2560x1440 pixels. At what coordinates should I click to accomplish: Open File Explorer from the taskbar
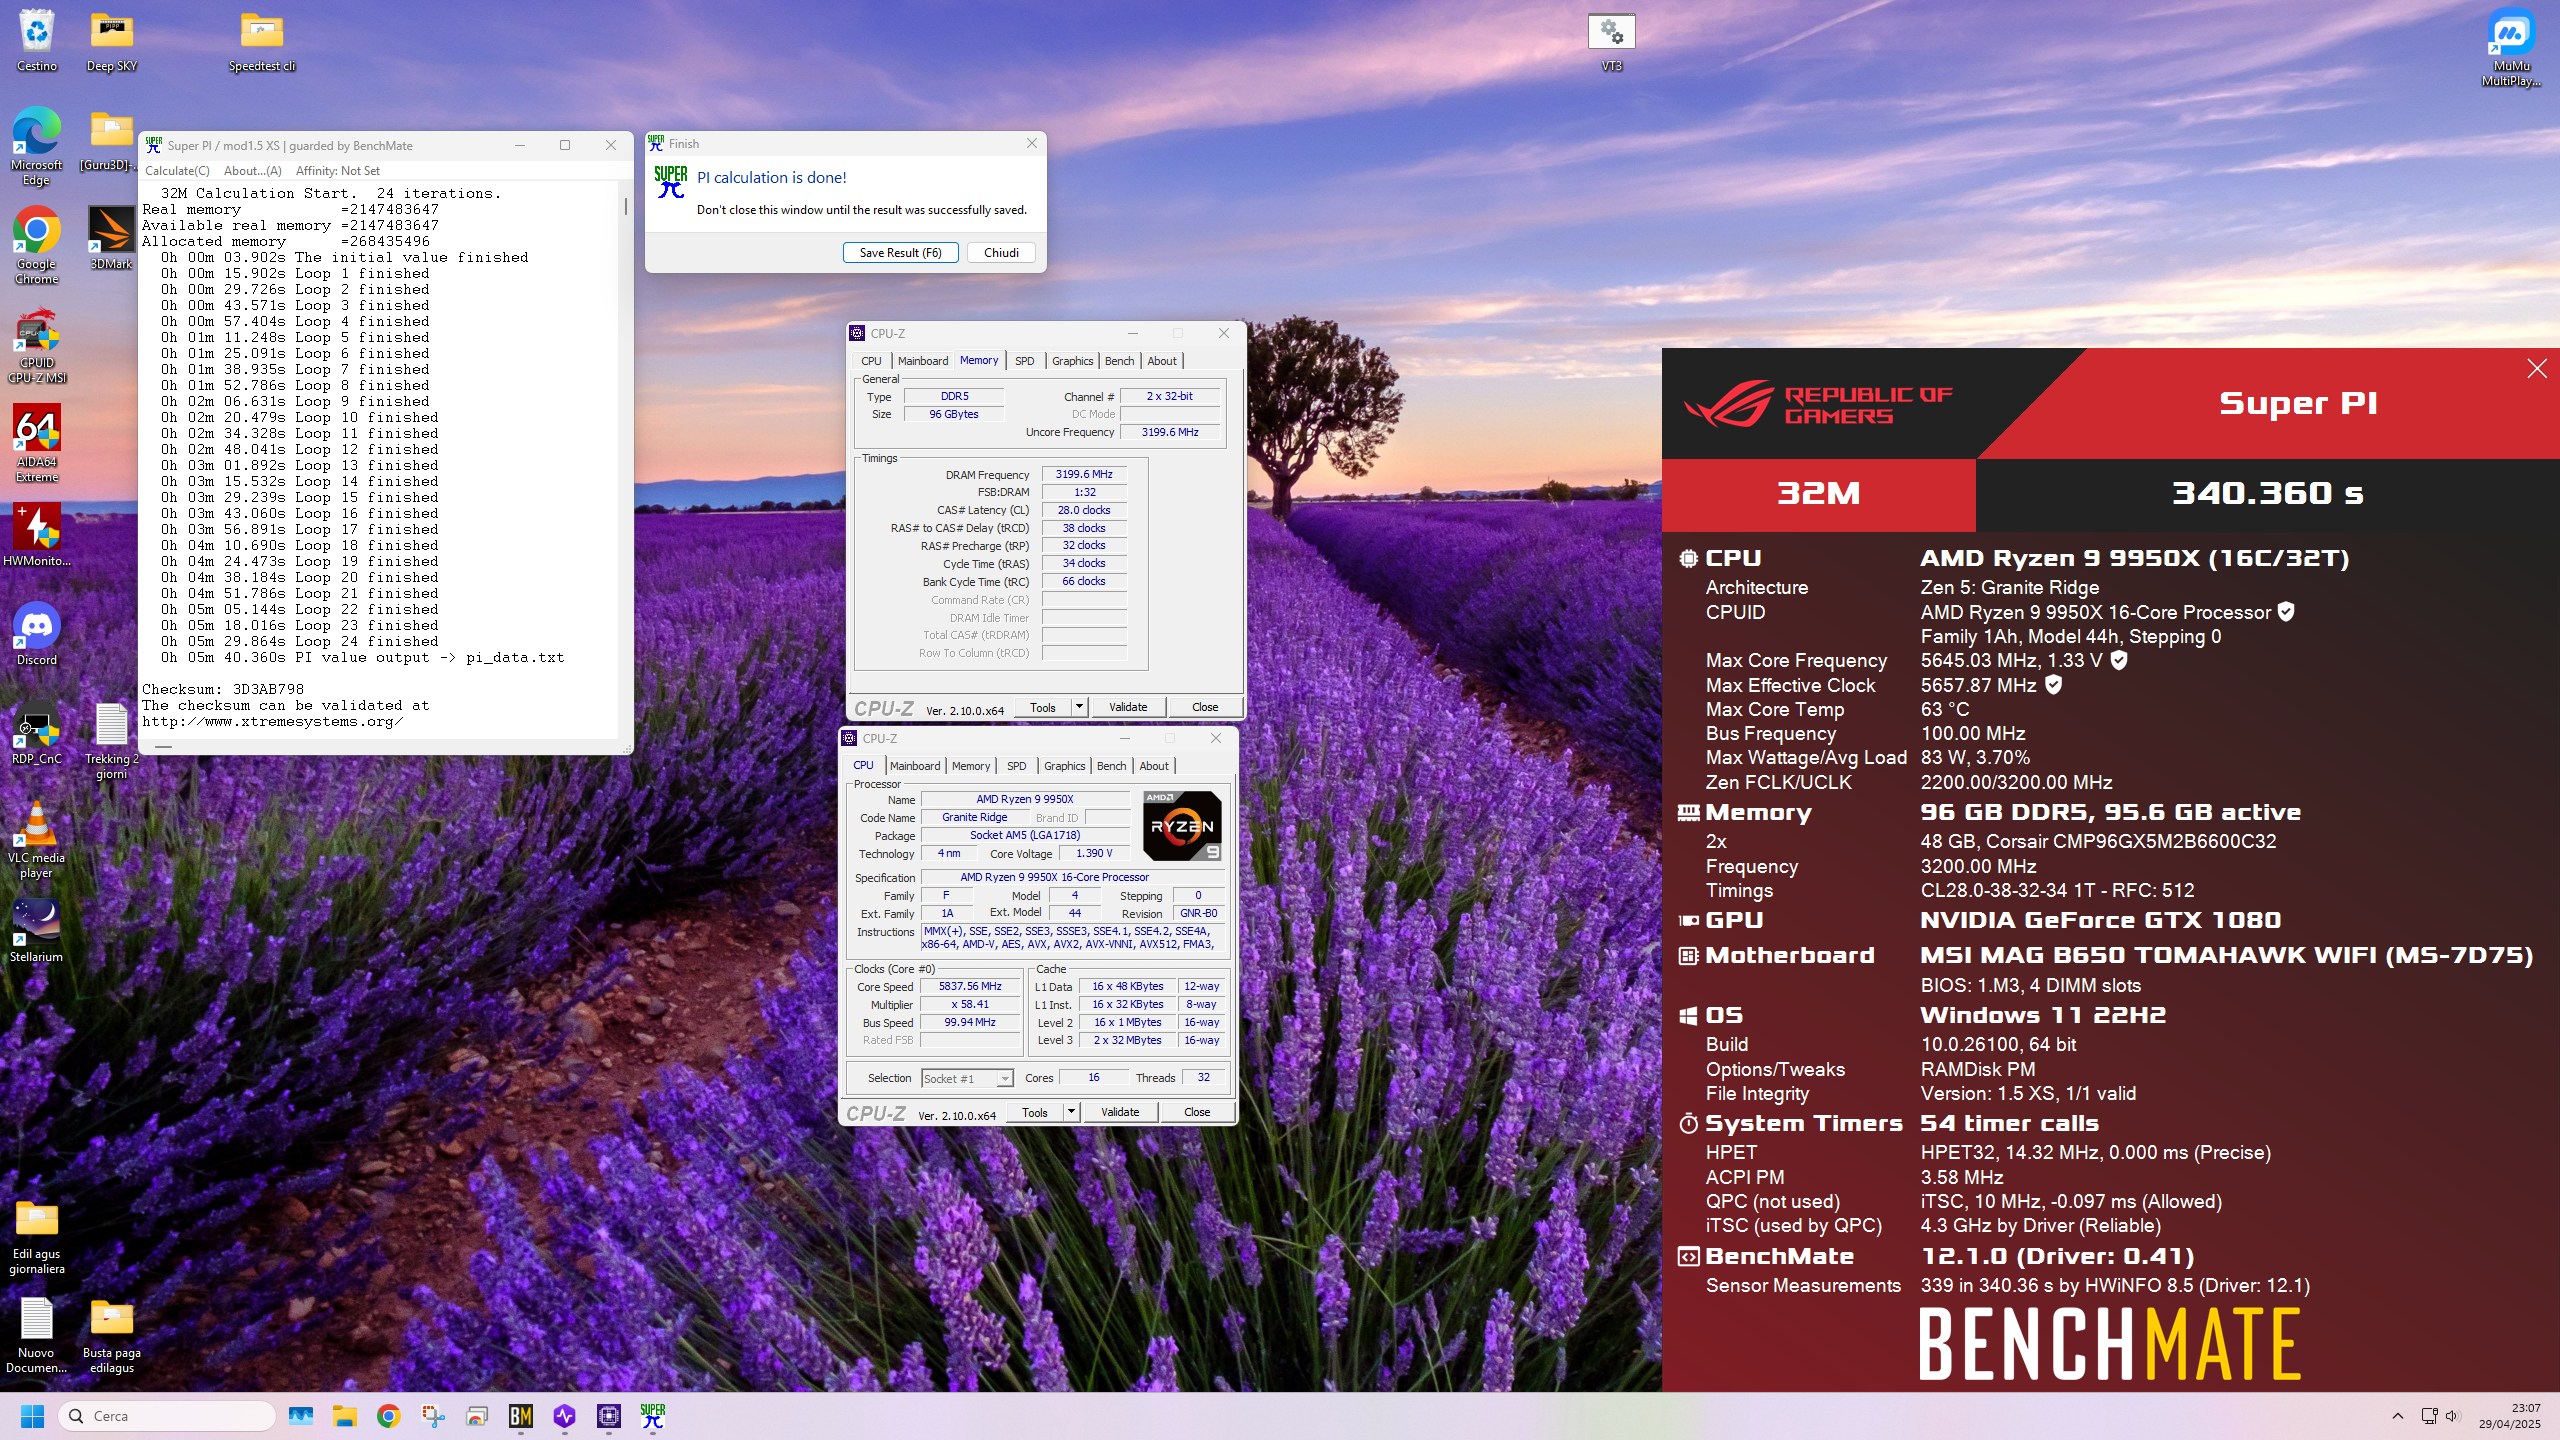coord(345,1416)
